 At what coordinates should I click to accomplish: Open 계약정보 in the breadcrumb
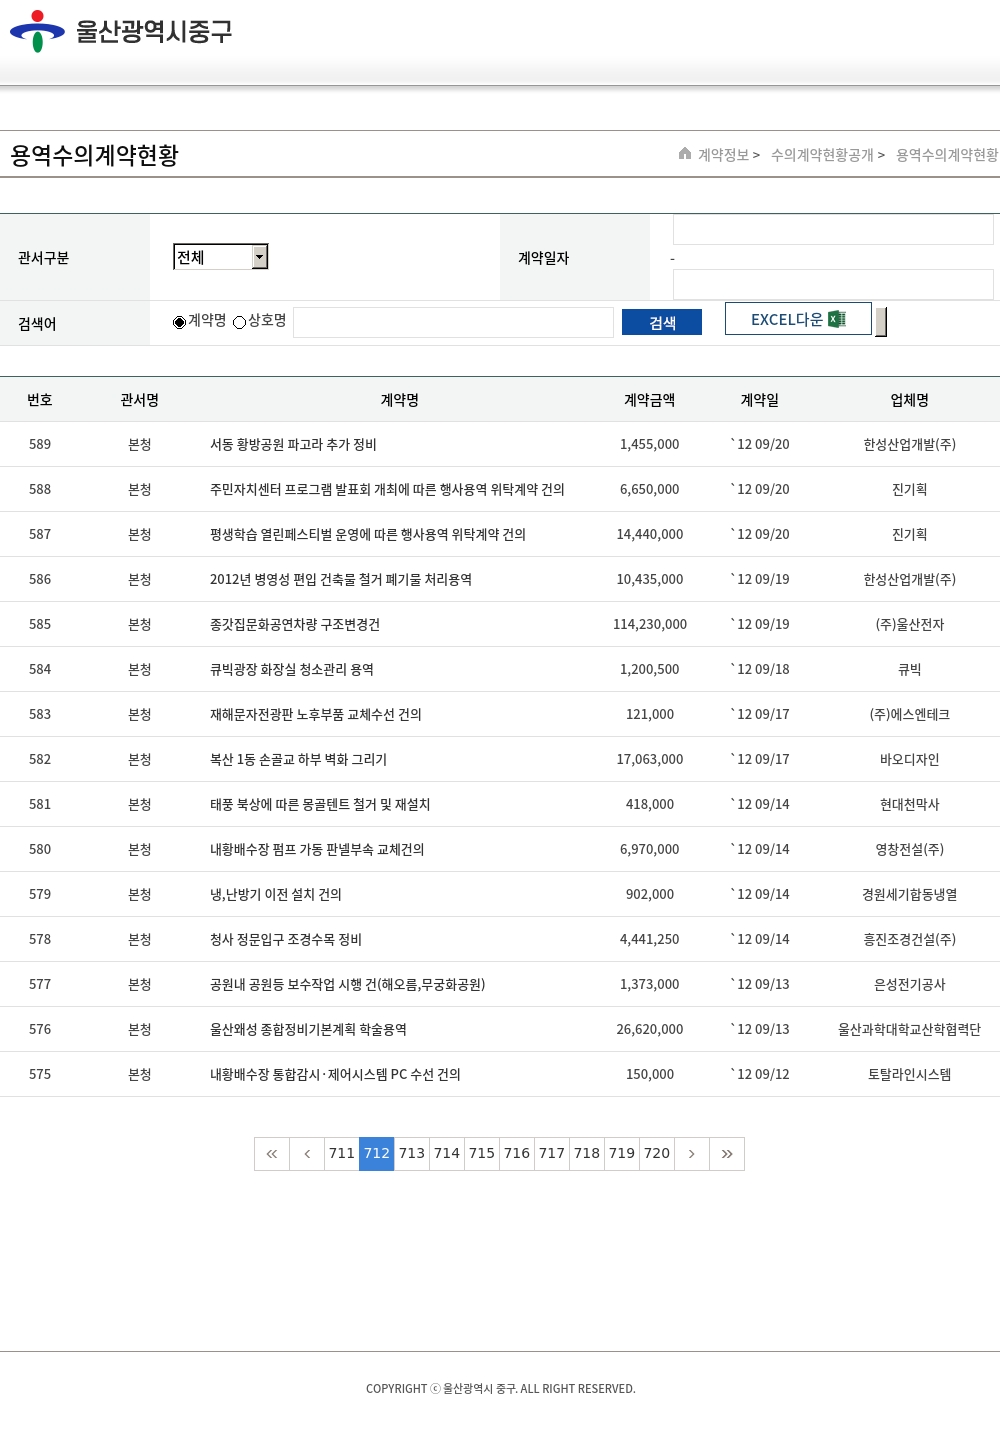point(723,155)
